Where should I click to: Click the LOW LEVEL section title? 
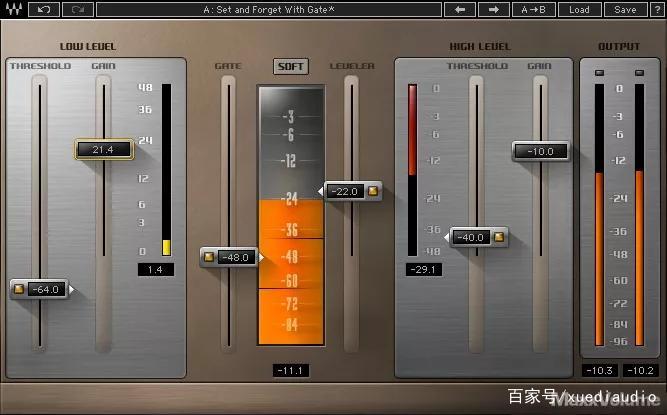click(88, 46)
